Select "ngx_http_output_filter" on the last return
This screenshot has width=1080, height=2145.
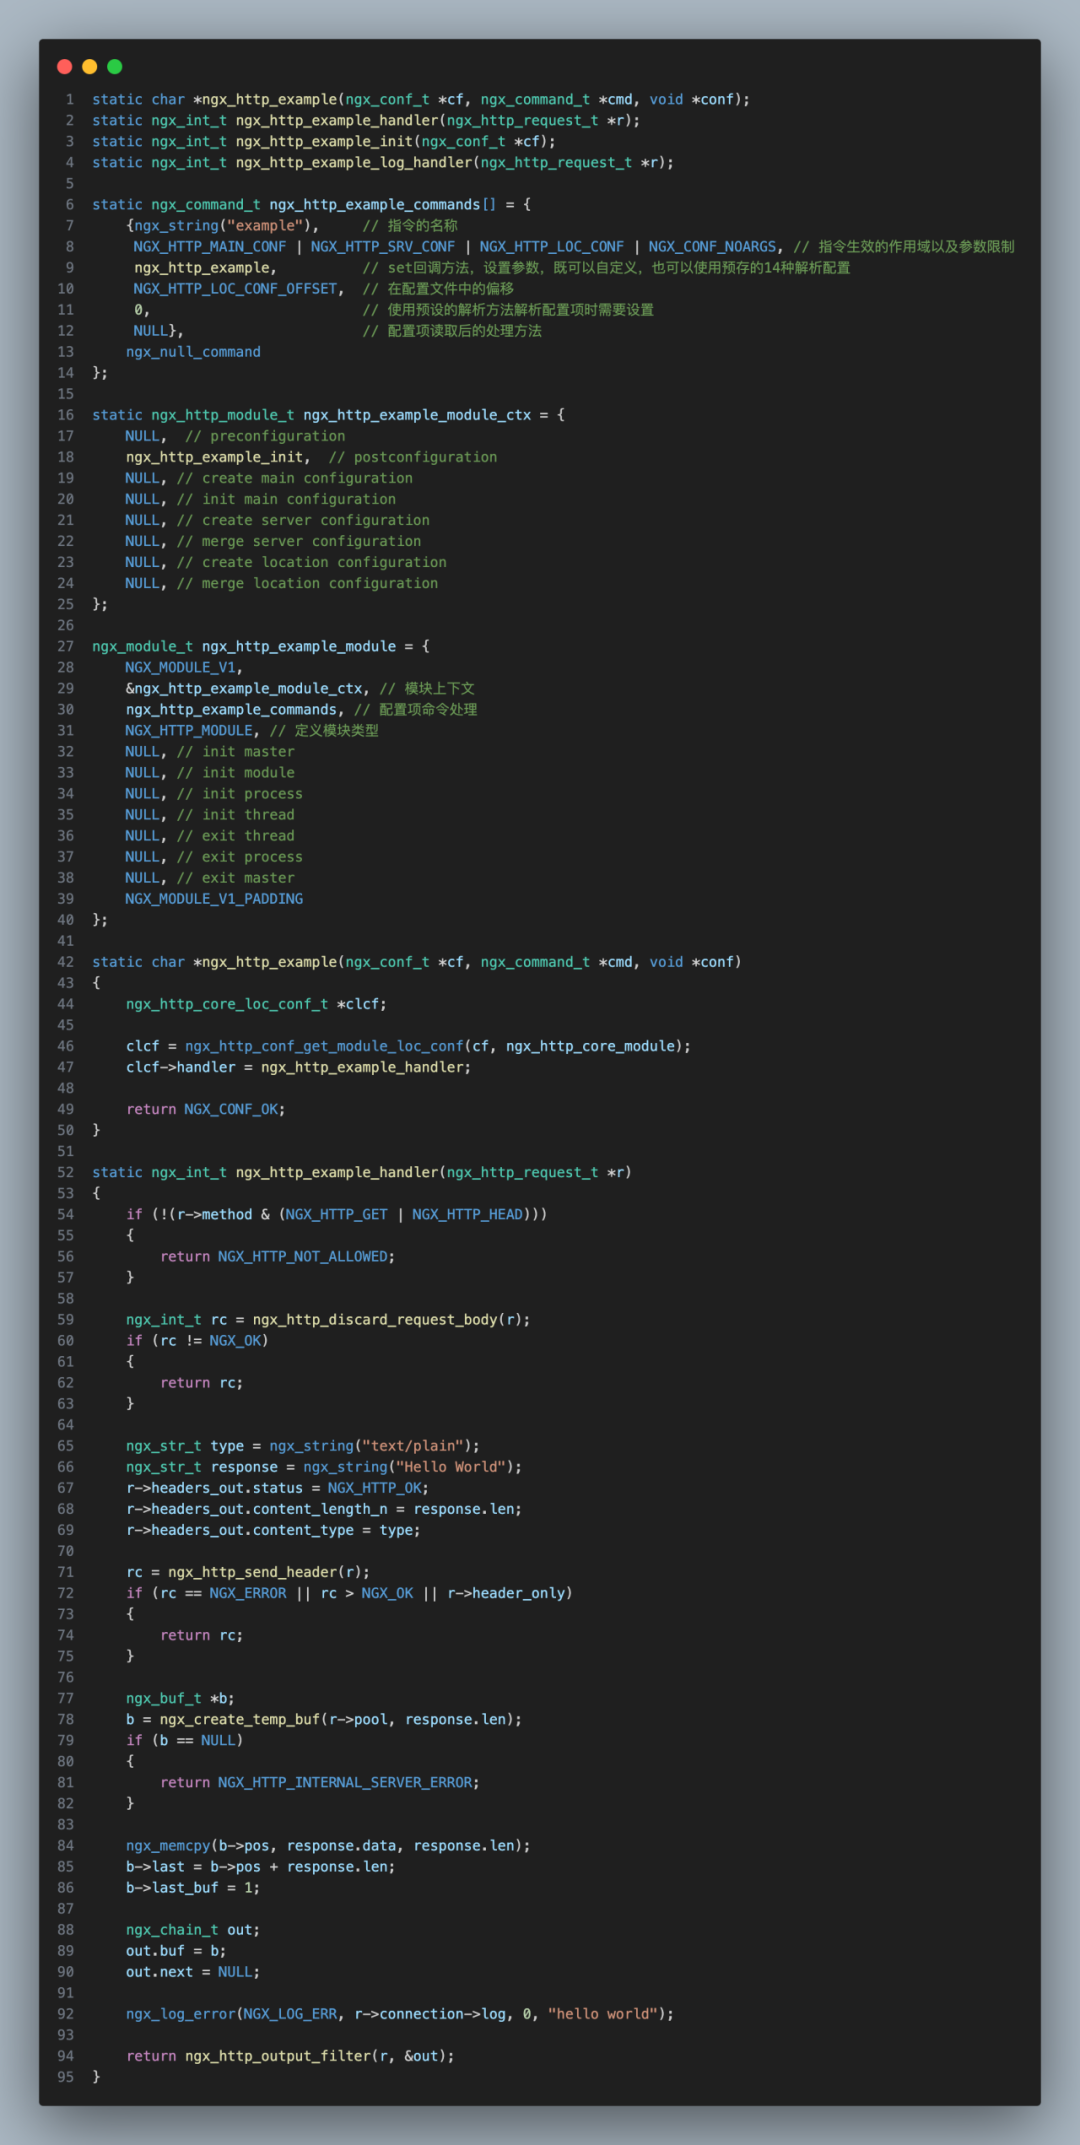278,2056
